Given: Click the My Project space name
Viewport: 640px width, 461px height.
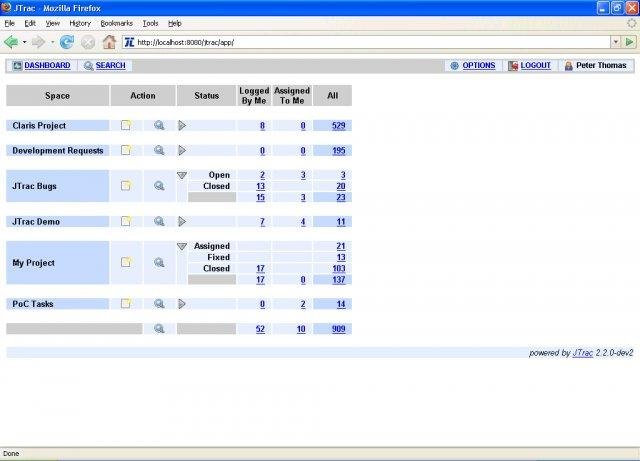Looking at the screenshot, I should (x=33, y=263).
